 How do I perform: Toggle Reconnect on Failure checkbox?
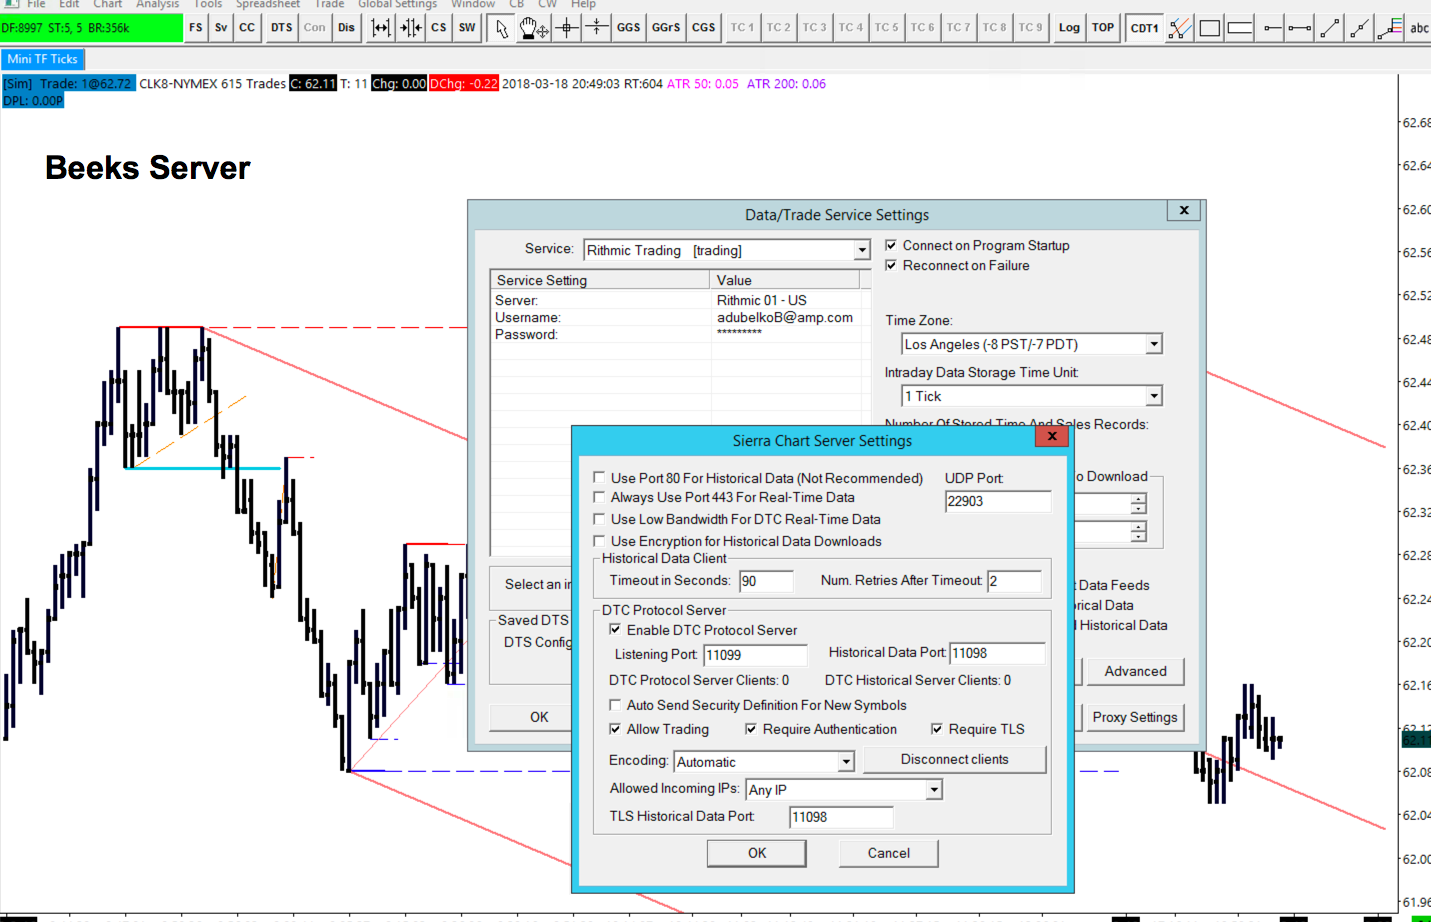click(891, 265)
